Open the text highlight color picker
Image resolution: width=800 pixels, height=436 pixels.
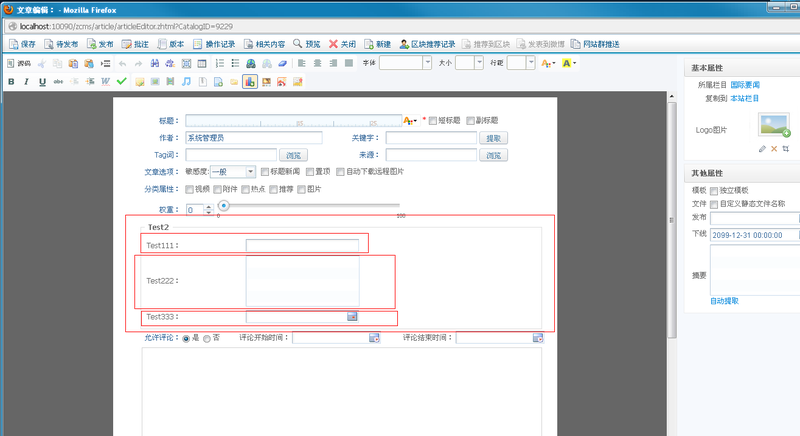point(569,63)
